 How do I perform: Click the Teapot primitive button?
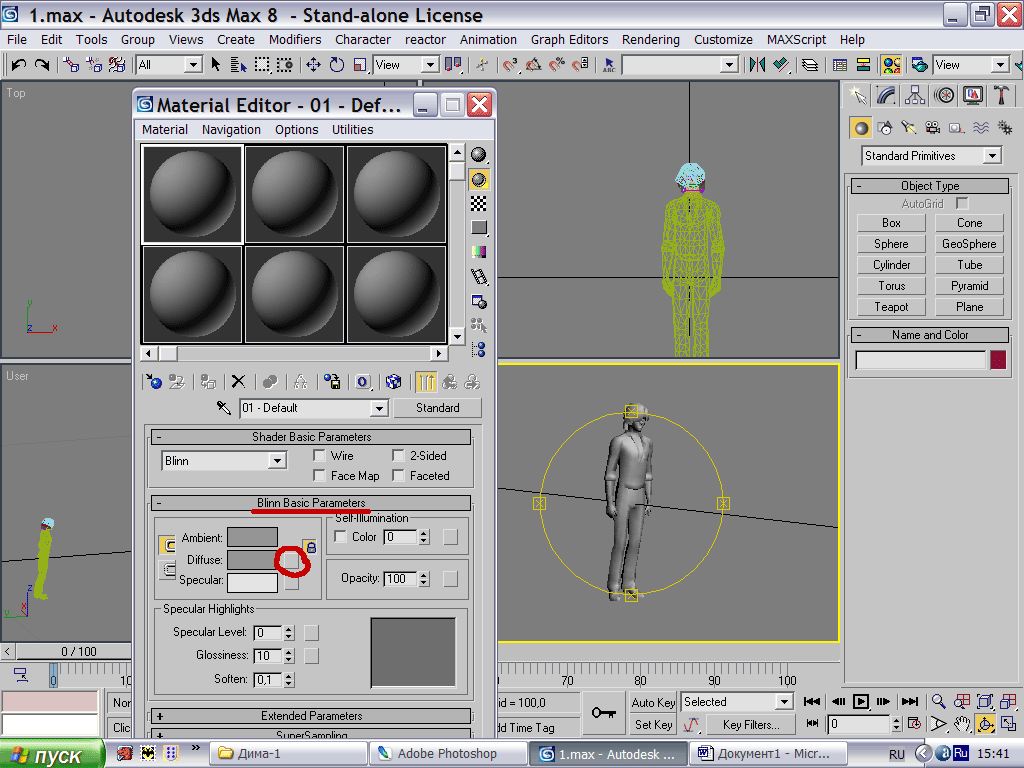(x=891, y=306)
